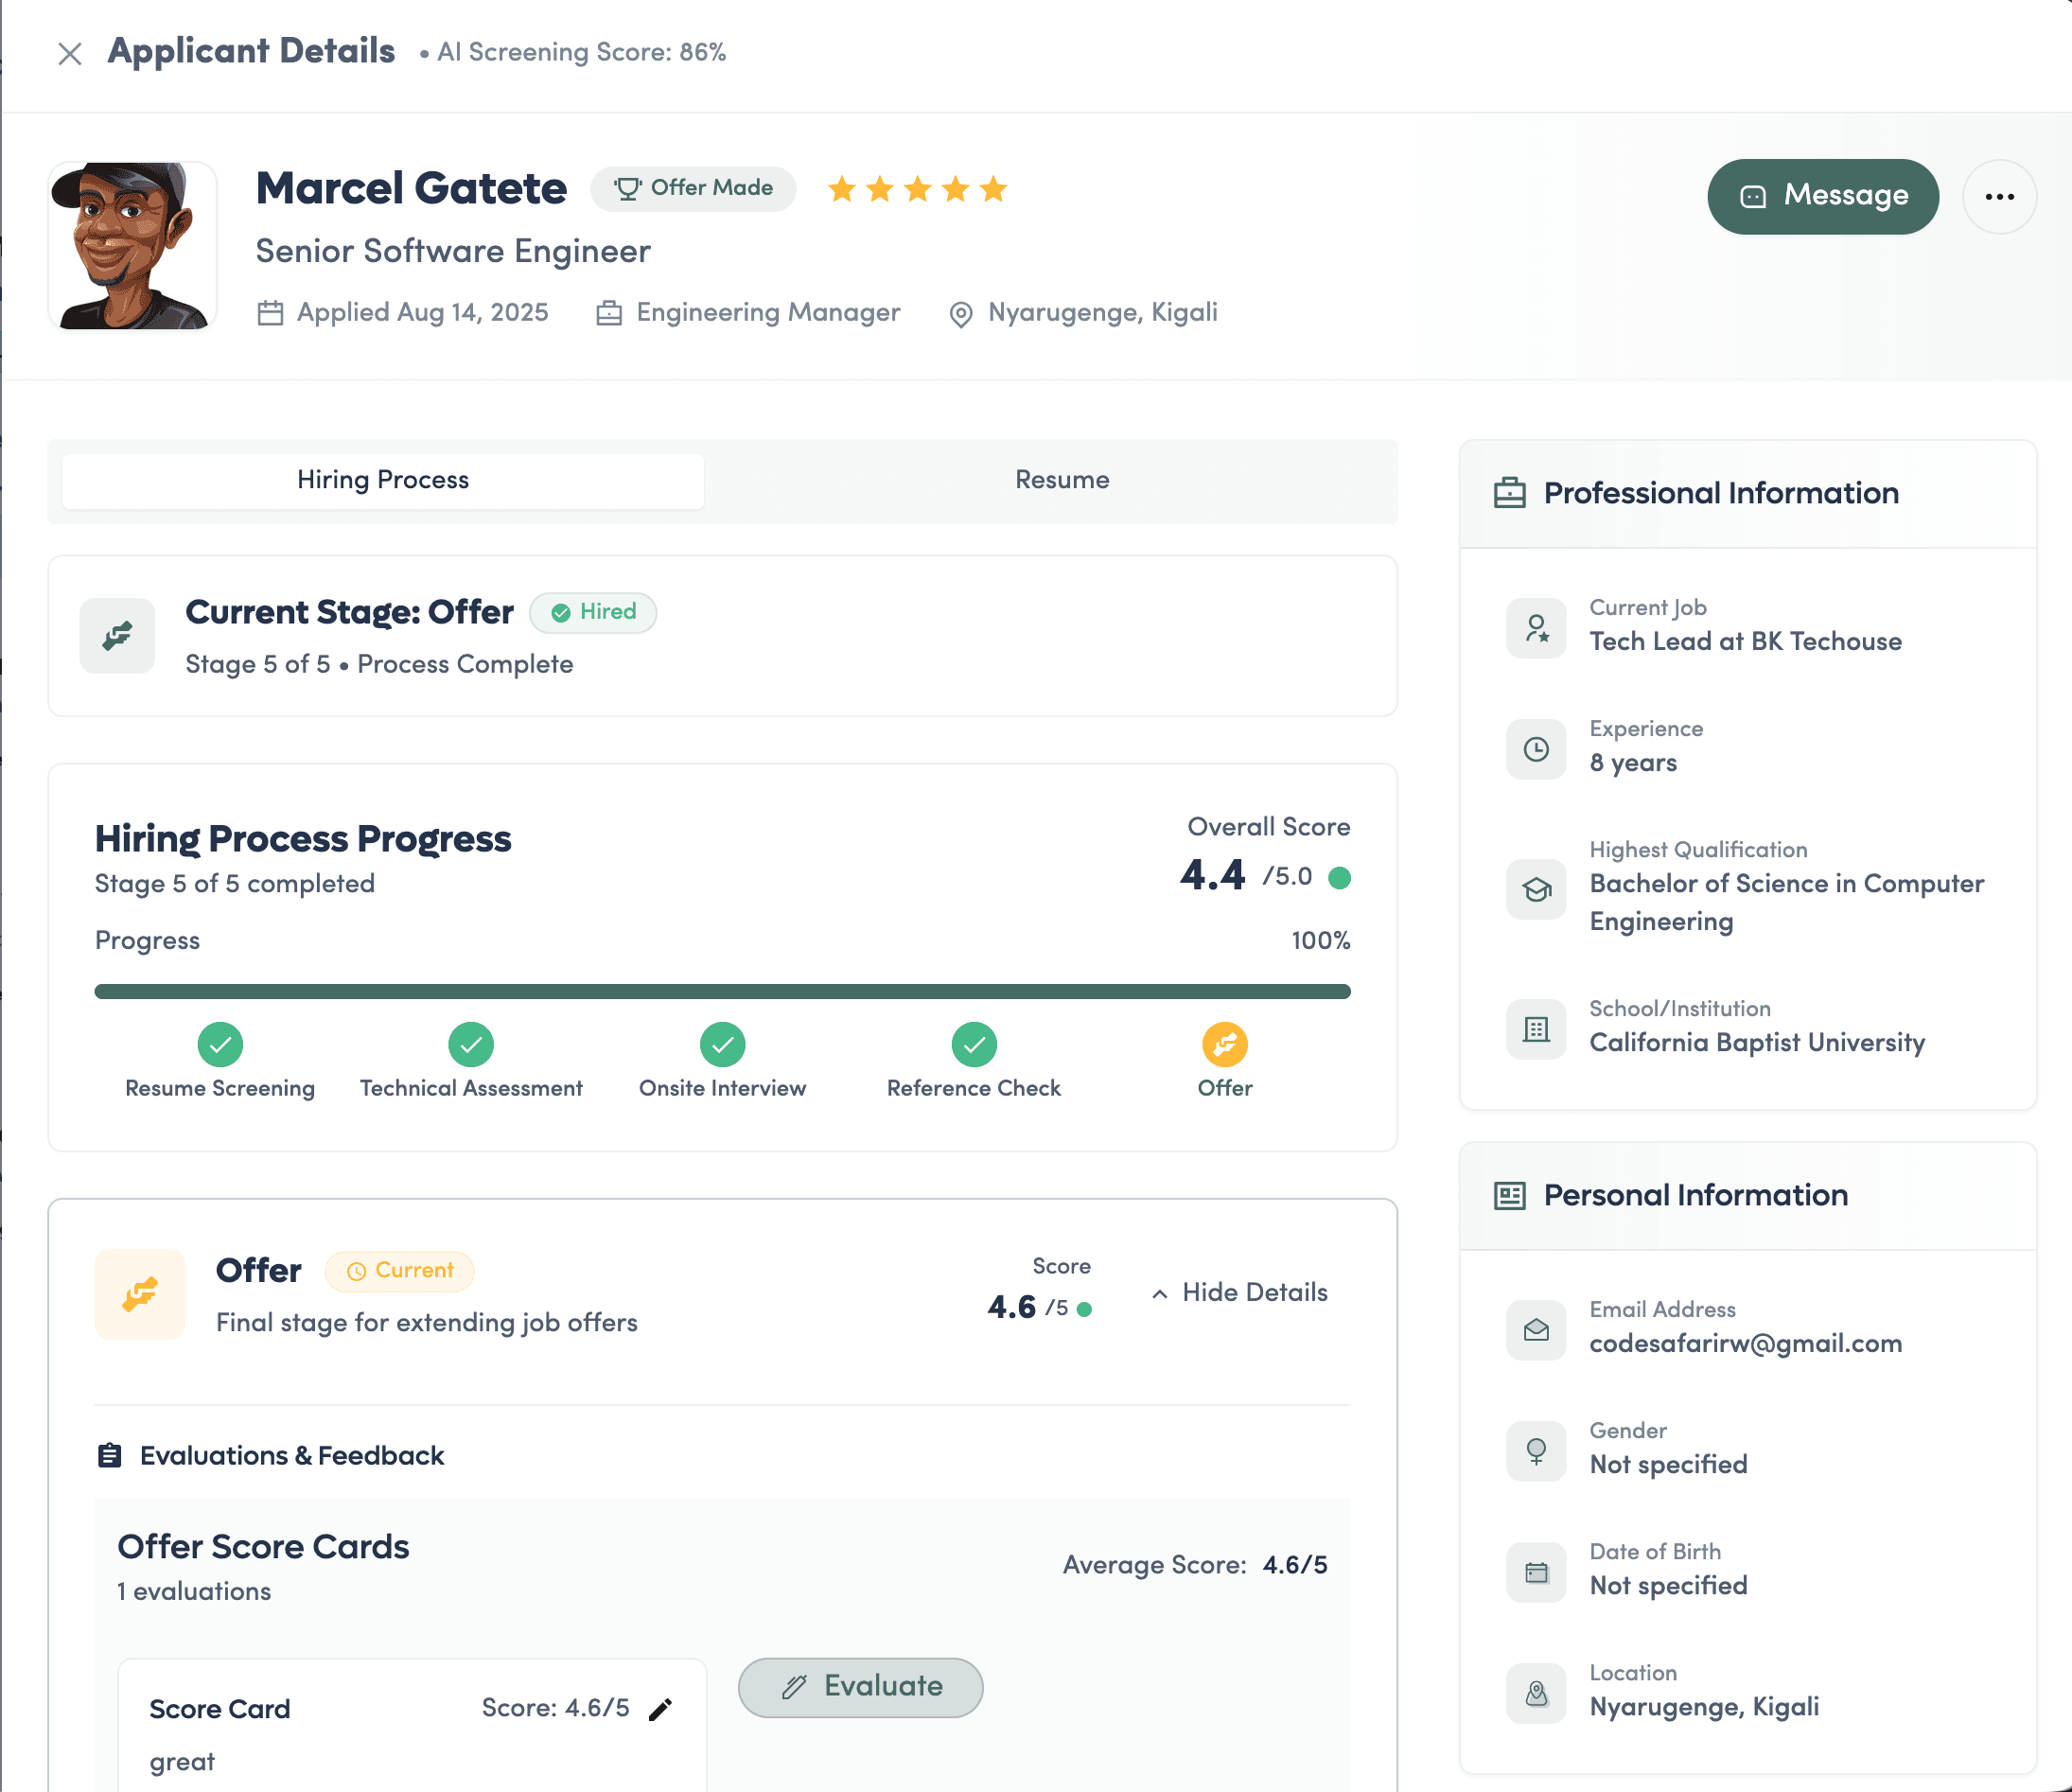Click the calendar icon beside Applied date

[270, 312]
